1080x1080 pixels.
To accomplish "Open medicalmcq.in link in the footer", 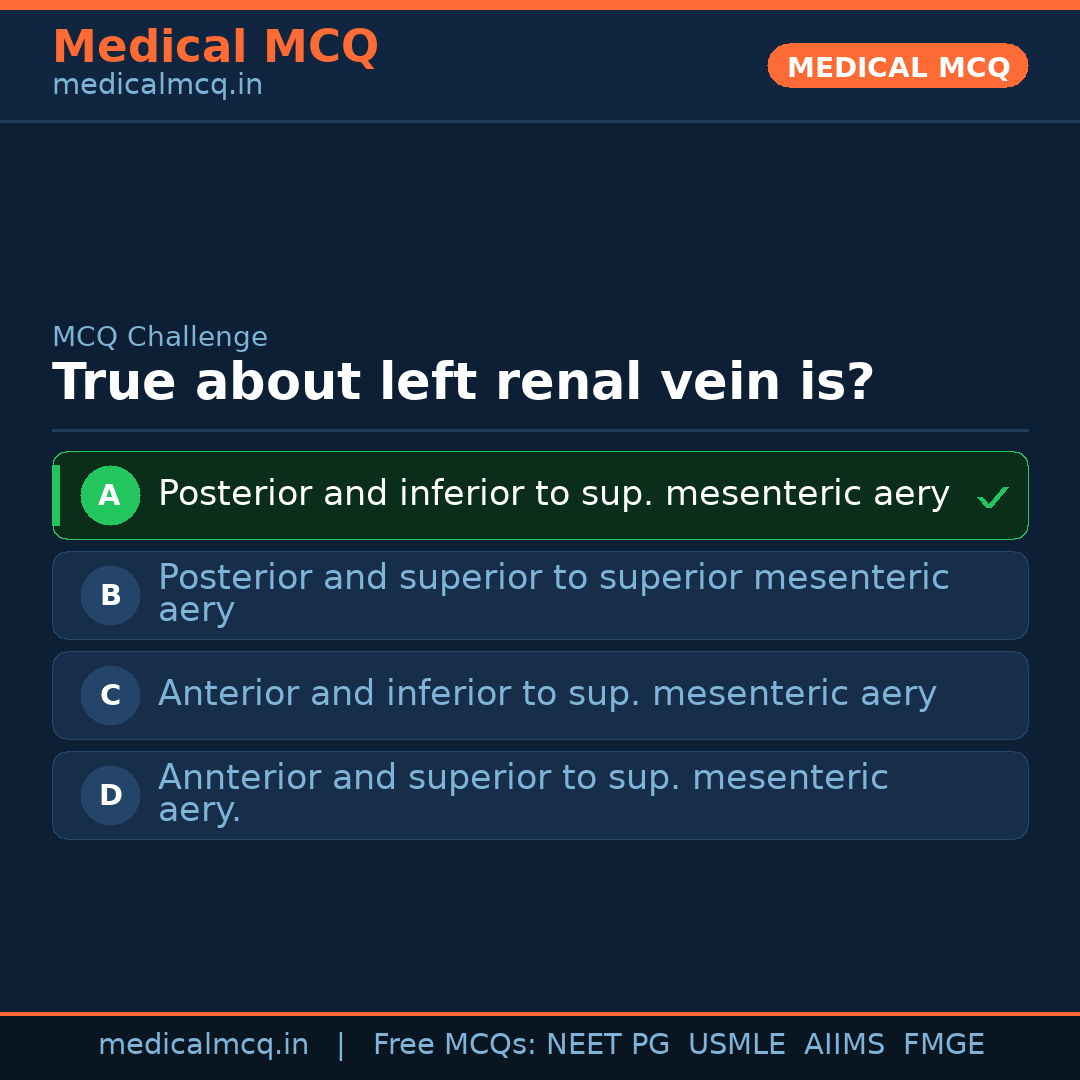I will [203, 1045].
